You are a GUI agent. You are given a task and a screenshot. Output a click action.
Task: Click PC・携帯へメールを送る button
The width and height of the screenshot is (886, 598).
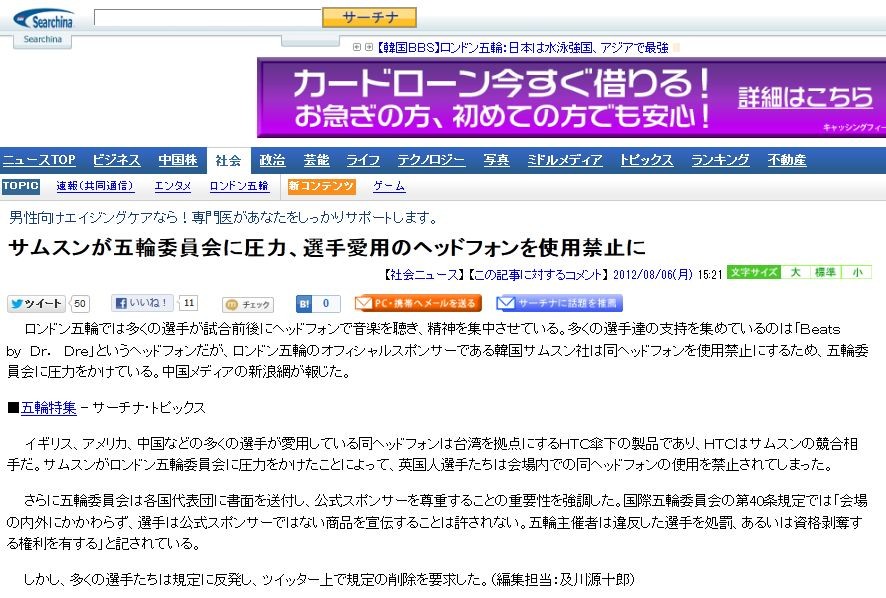click(418, 303)
